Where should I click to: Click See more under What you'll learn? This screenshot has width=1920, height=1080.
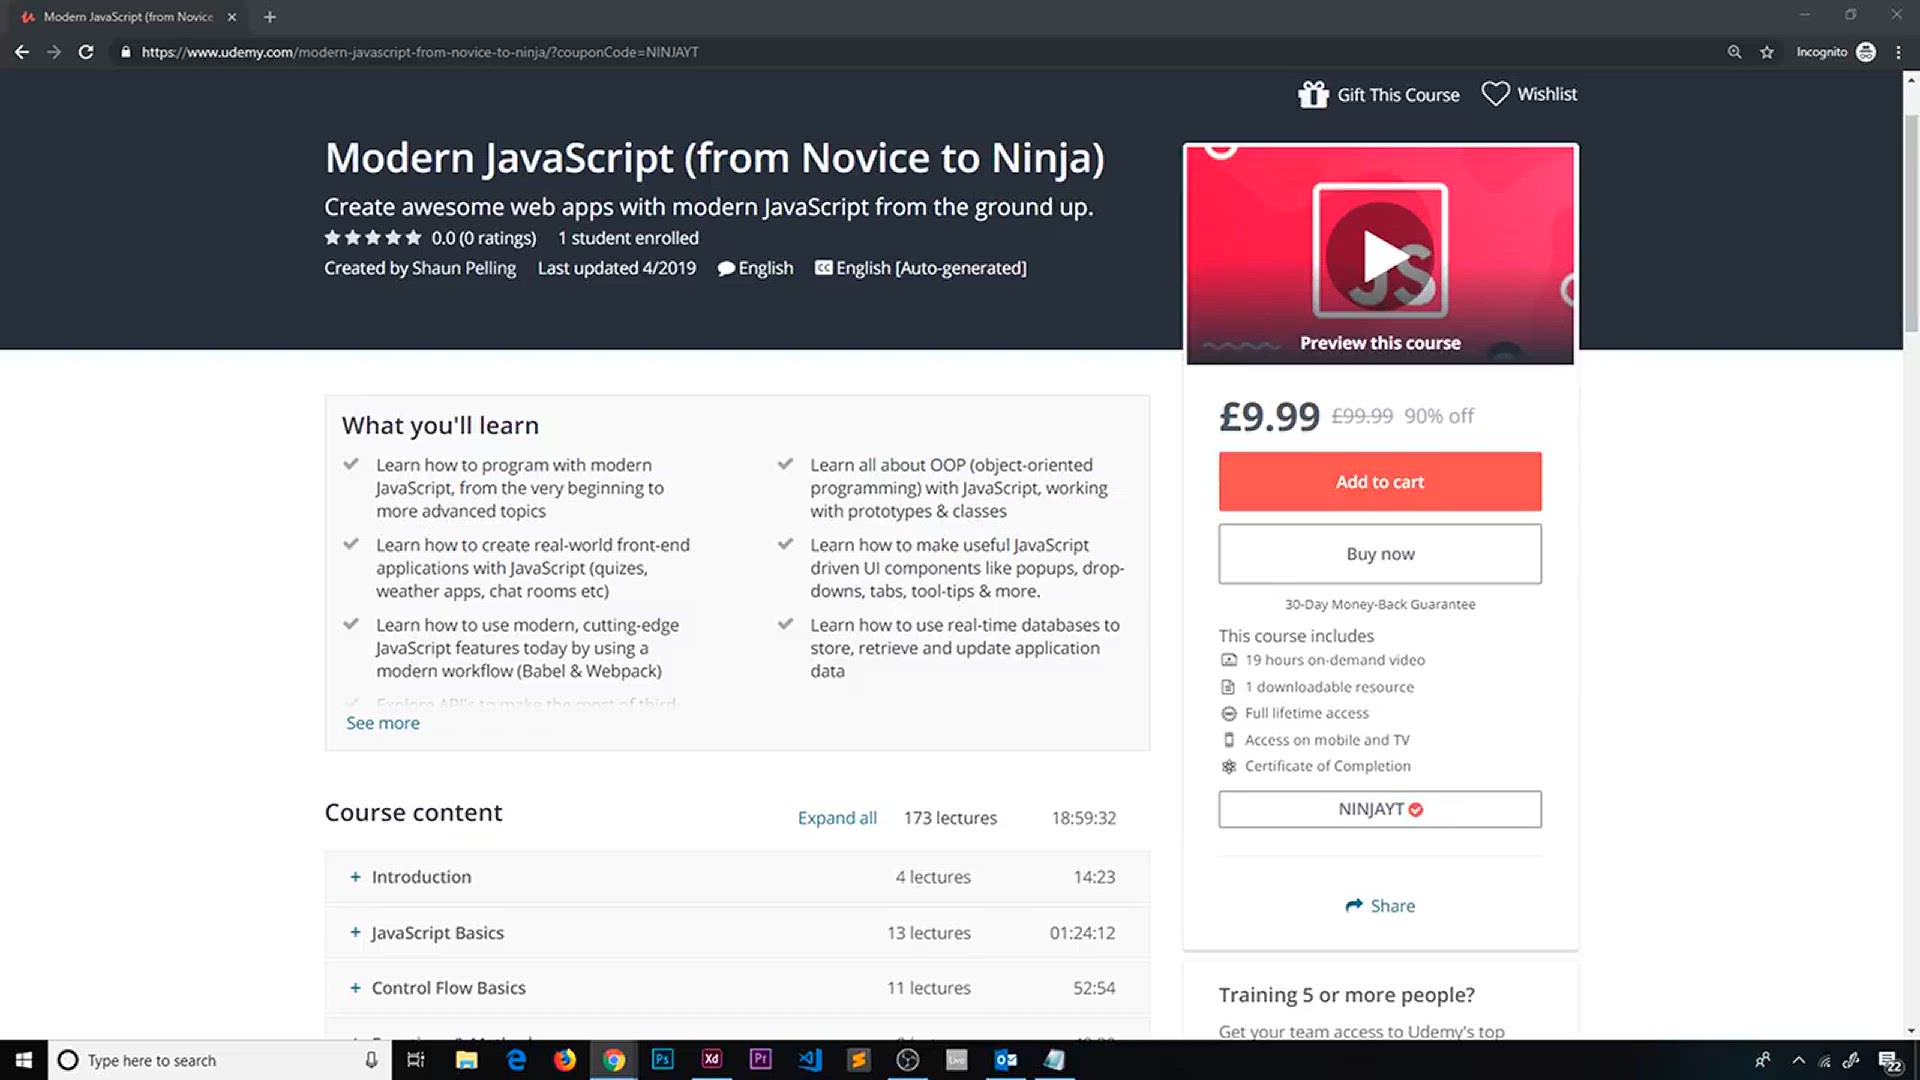pyautogui.click(x=383, y=723)
